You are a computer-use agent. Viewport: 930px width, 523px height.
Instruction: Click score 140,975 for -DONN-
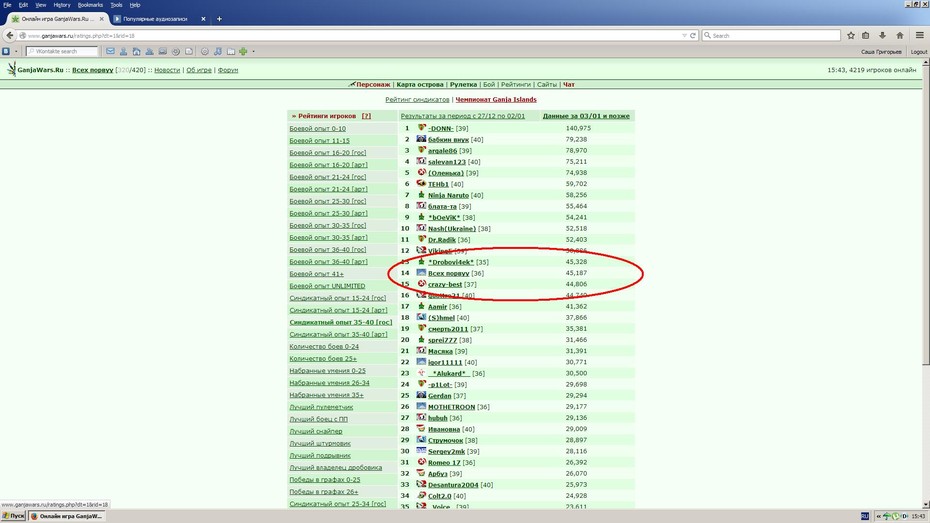[578, 128]
